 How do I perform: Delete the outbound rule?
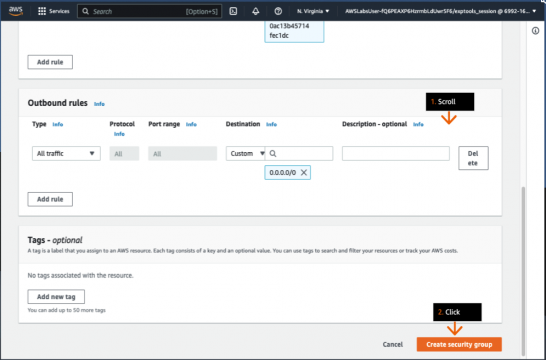473,158
